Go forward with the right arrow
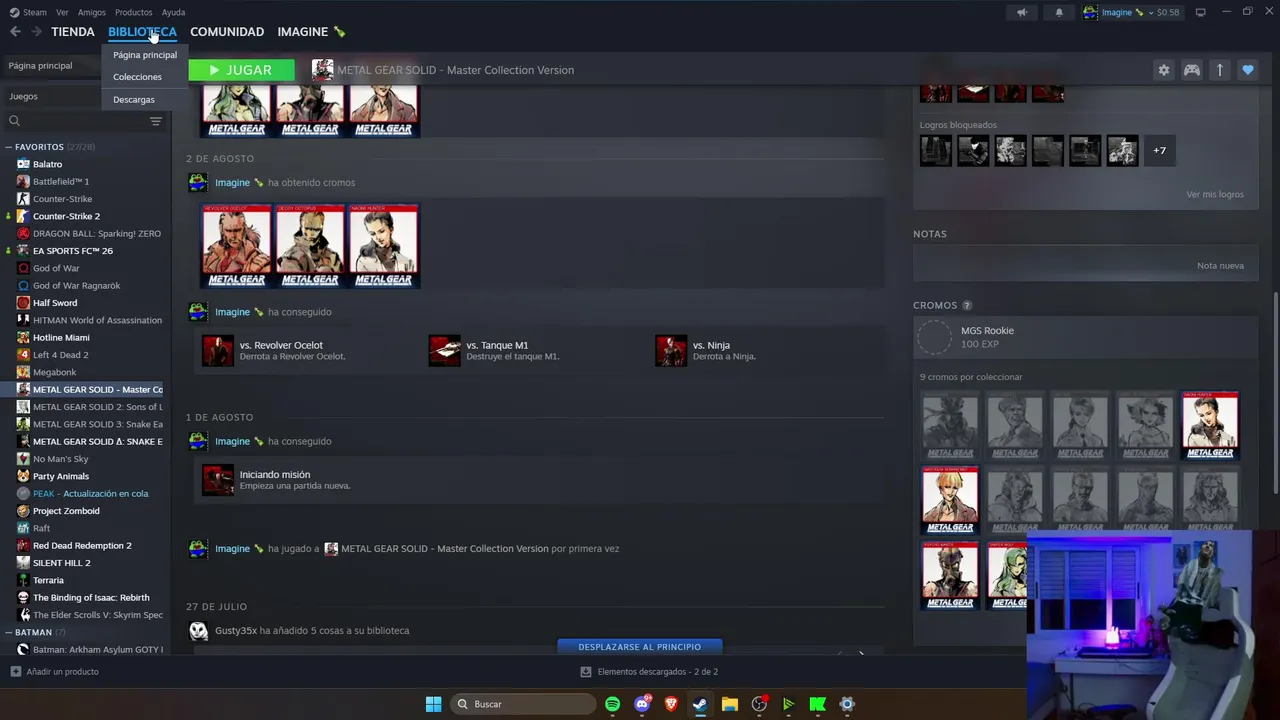This screenshot has height=720, width=1280. pyautogui.click(x=36, y=32)
